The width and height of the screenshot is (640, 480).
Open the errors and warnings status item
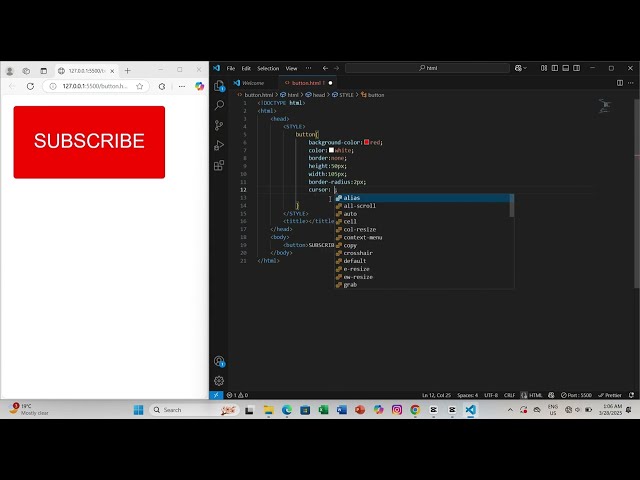238,395
